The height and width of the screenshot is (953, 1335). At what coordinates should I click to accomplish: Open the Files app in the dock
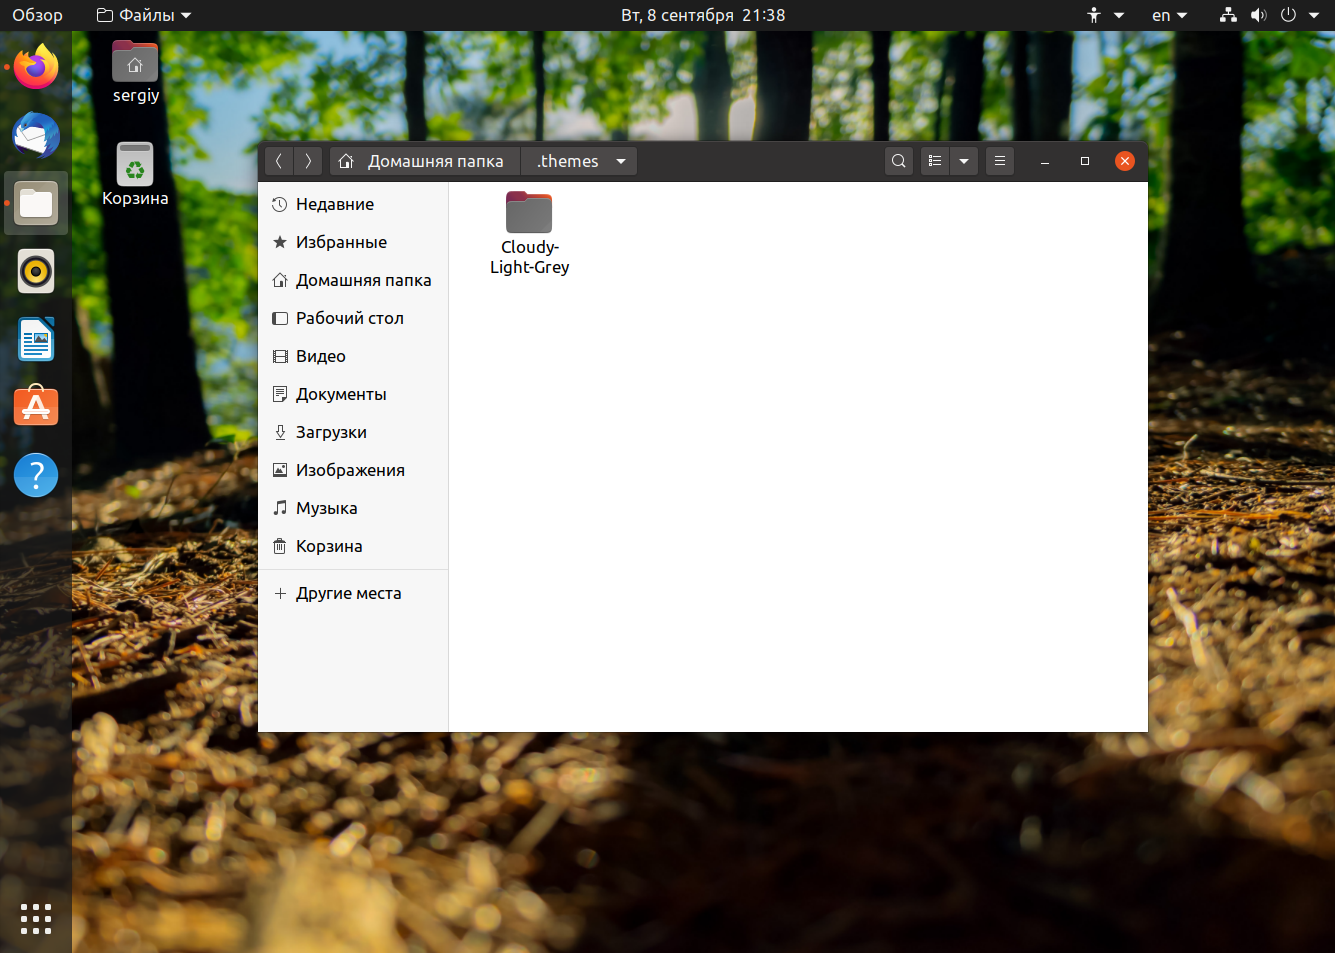click(36, 203)
